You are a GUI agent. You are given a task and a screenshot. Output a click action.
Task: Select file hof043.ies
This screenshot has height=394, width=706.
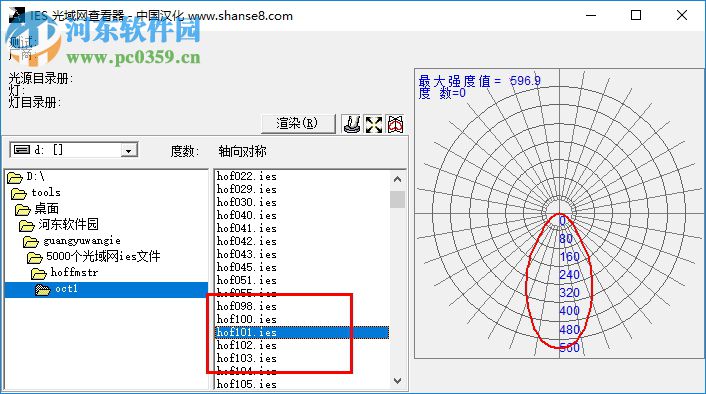point(247,254)
